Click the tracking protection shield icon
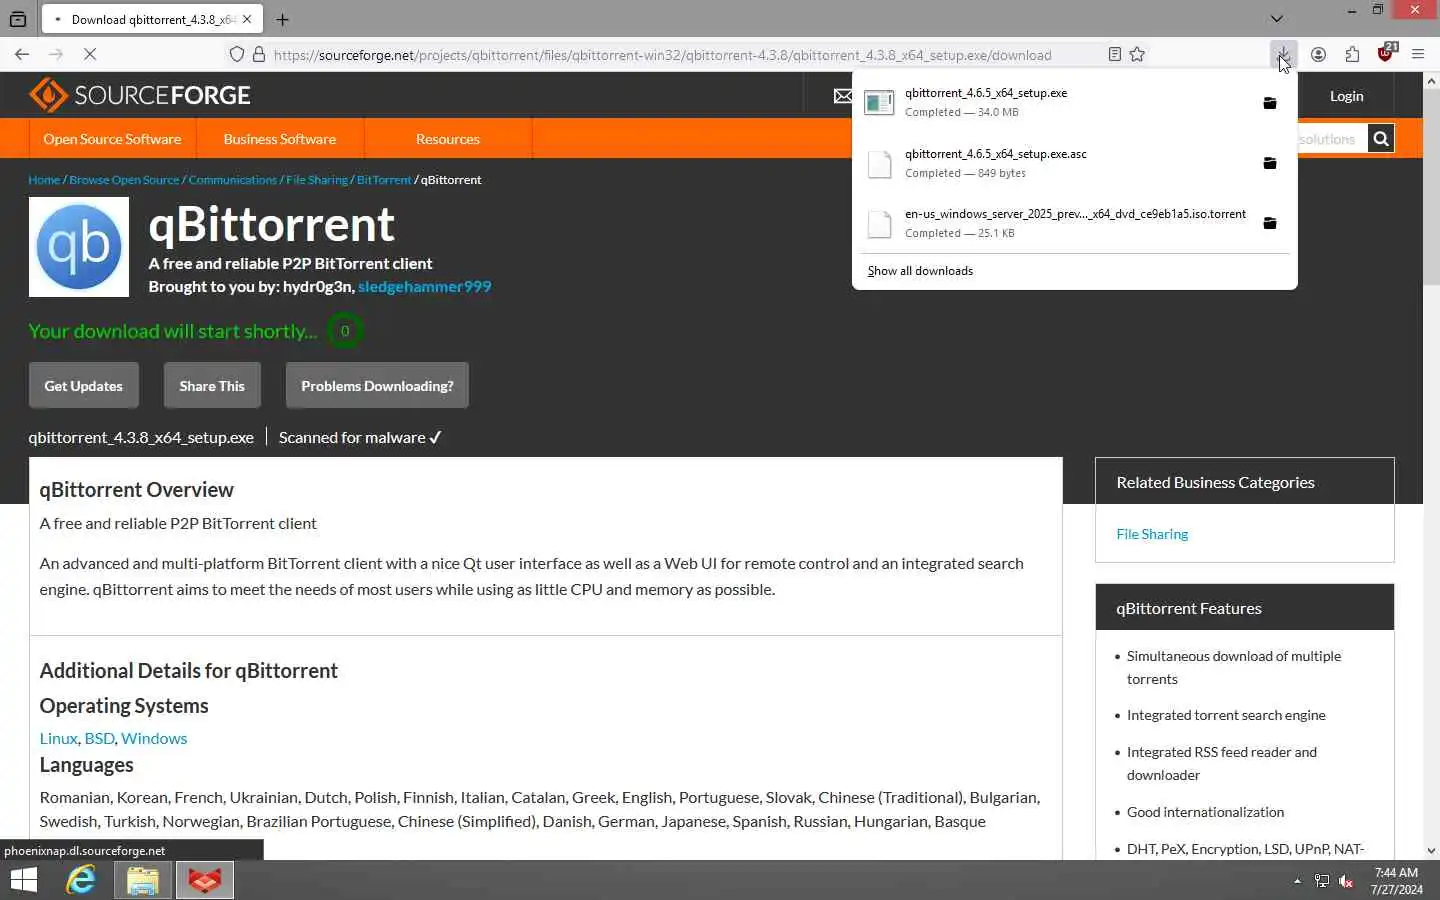The image size is (1440, 900). point(237,55)
